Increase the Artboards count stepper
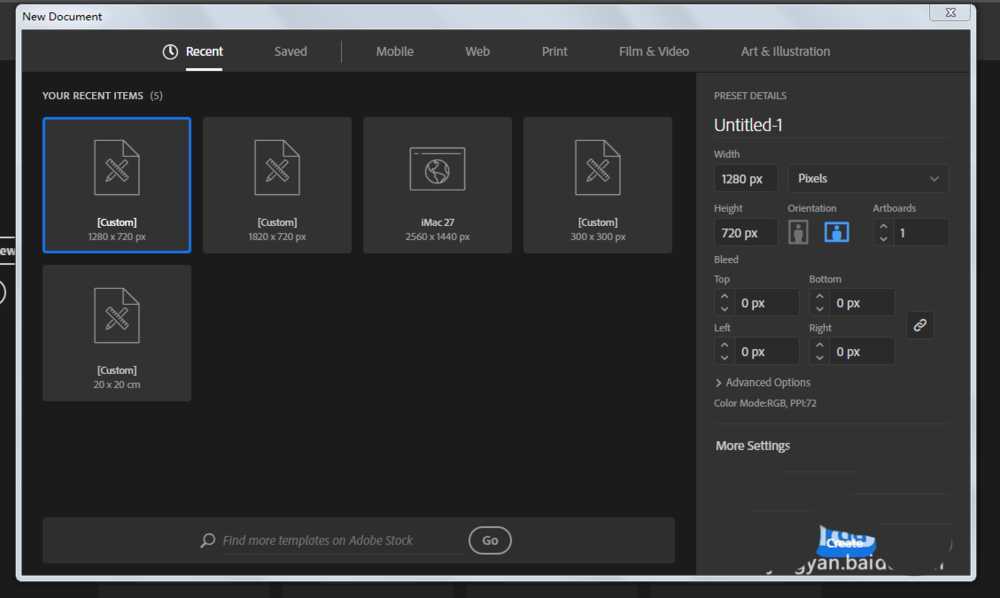 click(884, 227)
